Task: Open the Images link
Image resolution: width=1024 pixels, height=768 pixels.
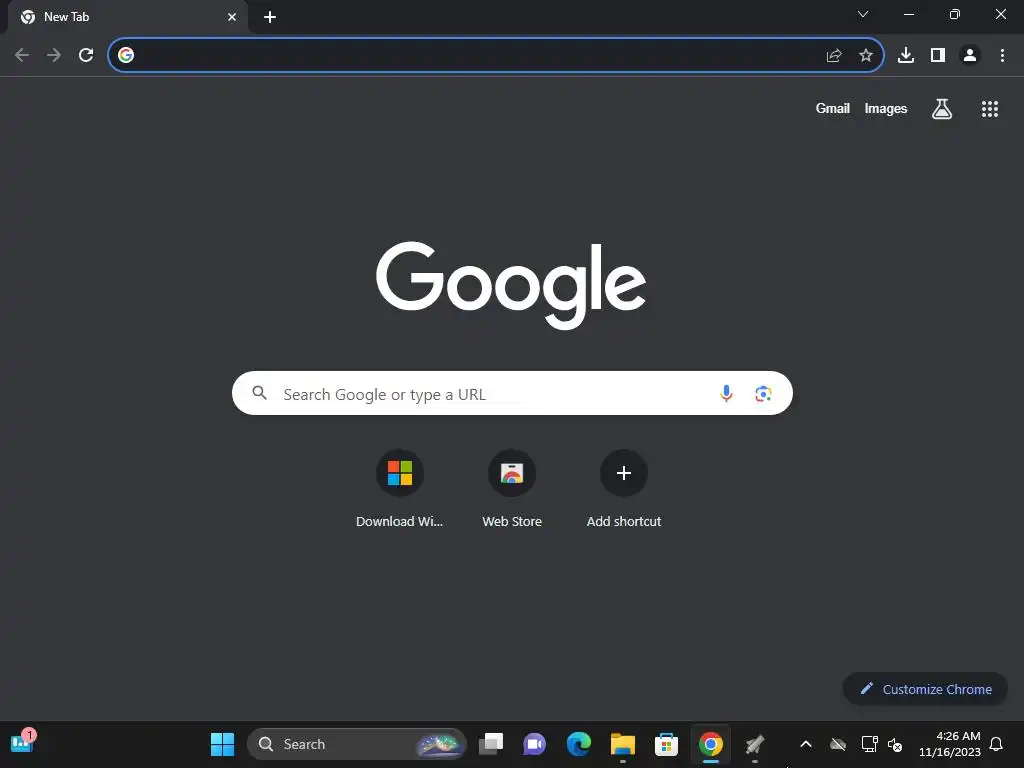Action: 886,108
